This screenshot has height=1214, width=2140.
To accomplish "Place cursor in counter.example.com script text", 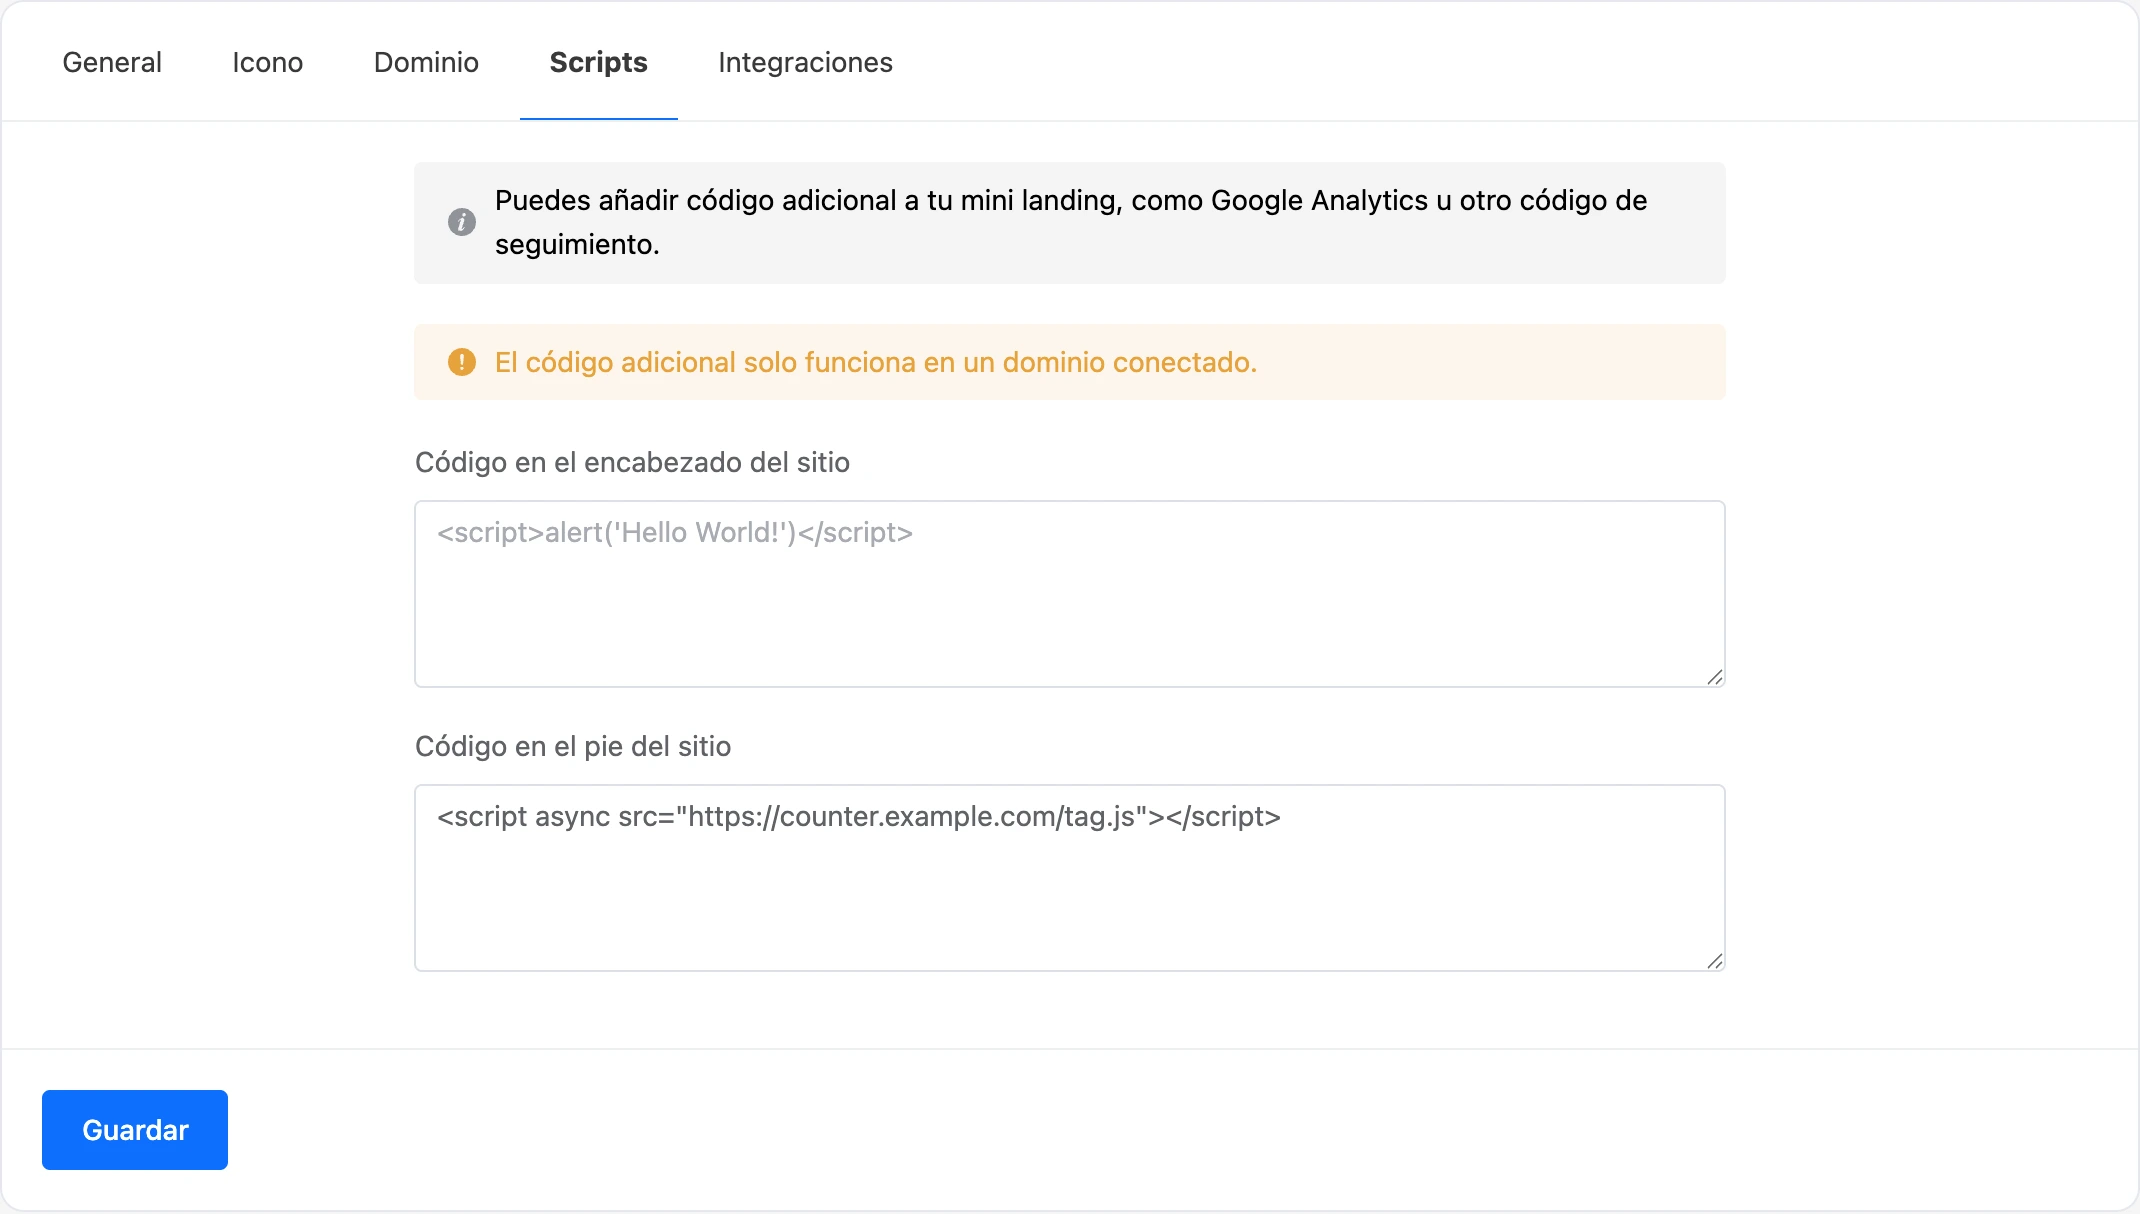I will (859, 817).
